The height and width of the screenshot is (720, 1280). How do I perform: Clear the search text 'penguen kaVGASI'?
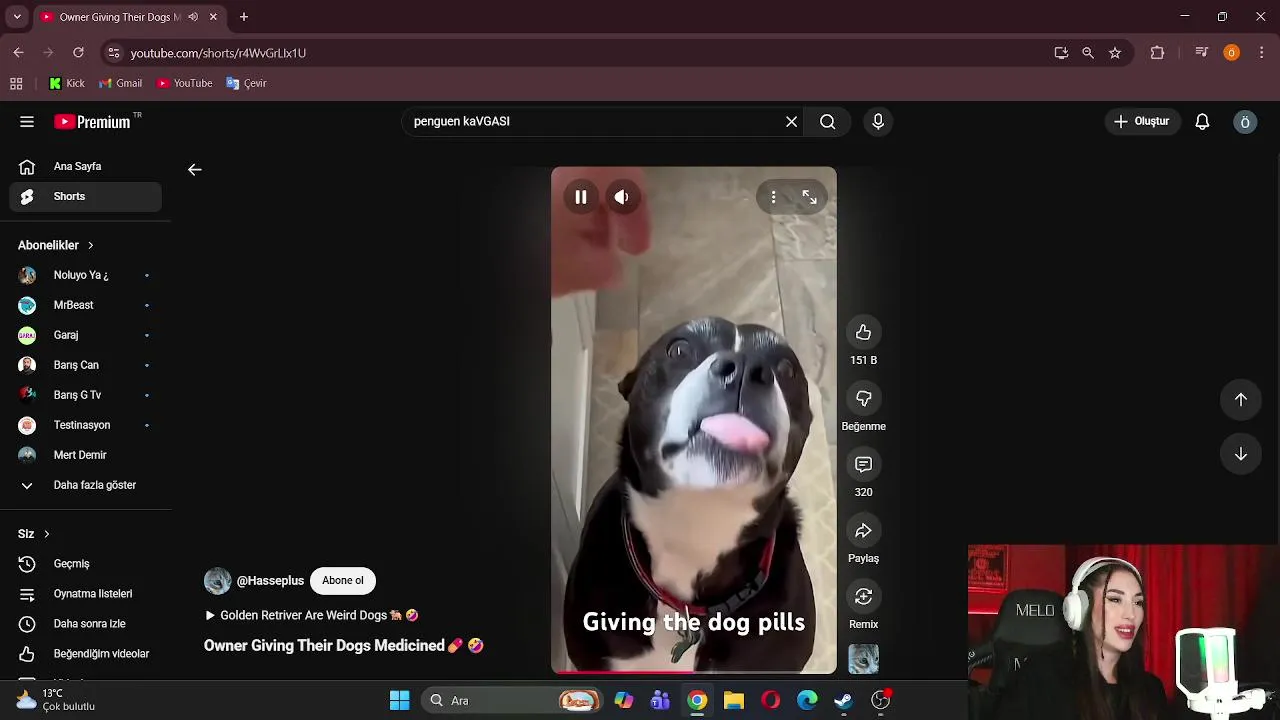point(791,122)
